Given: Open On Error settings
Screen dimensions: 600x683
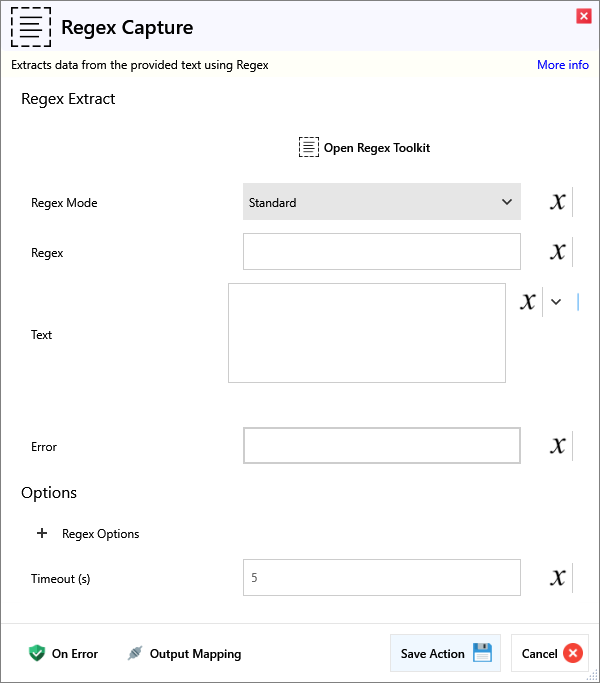Looking at the screenshot, I should click(63, 654).
